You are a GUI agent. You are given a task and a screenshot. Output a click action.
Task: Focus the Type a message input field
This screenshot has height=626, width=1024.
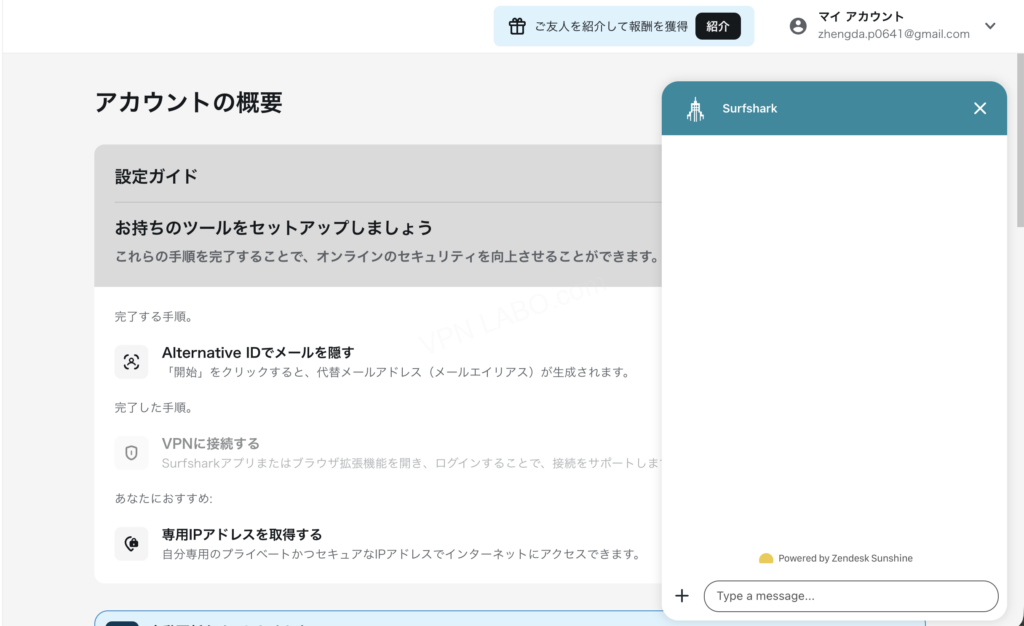pyautogui.click(x=851, y=596)
